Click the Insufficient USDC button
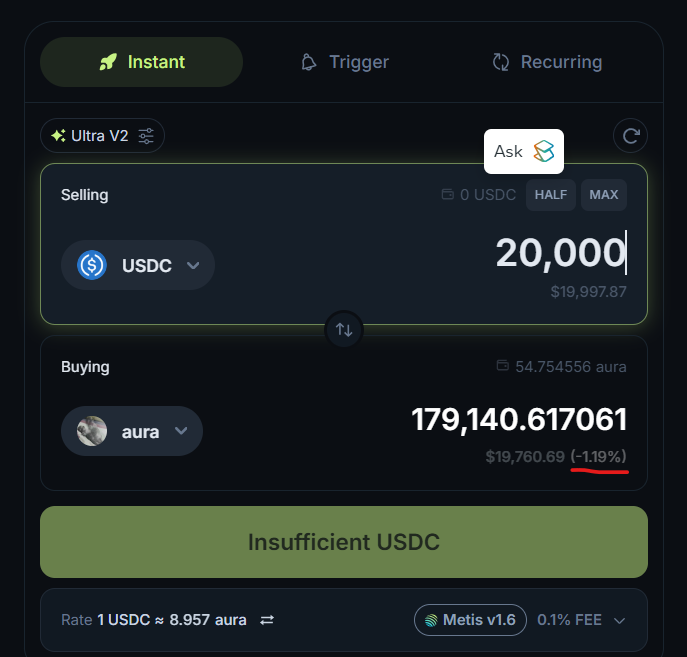Screen dimensions: 687x657 pyautogui.click(x=344, y=542)
